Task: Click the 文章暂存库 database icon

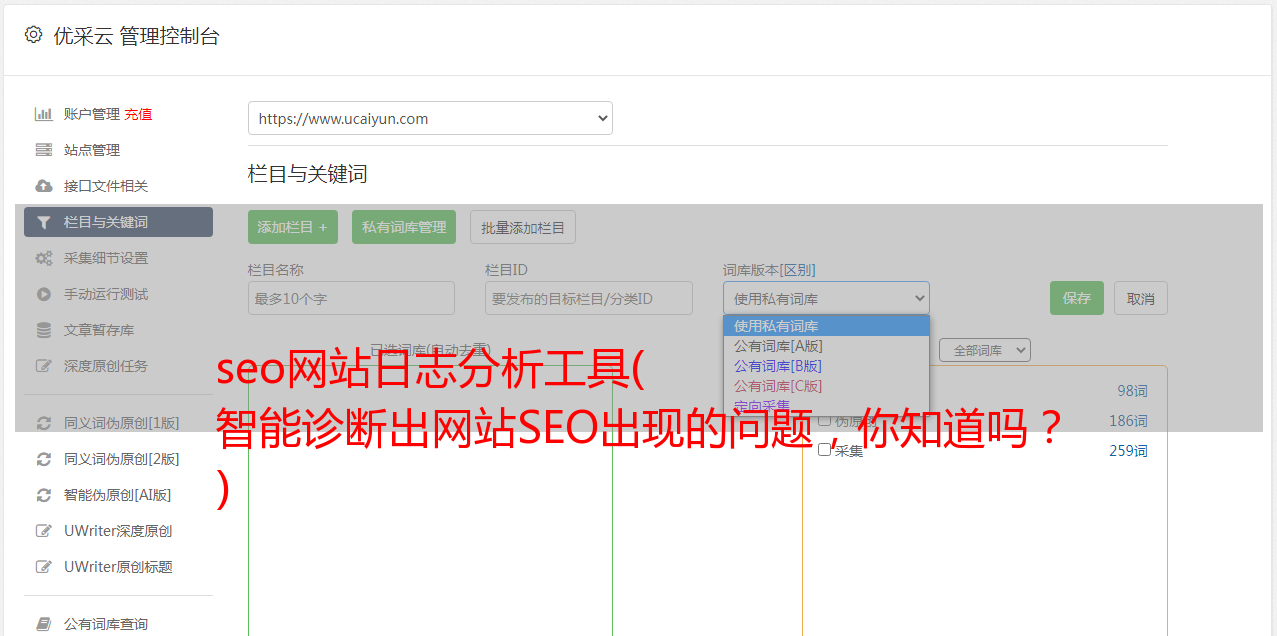Action: 44,330
